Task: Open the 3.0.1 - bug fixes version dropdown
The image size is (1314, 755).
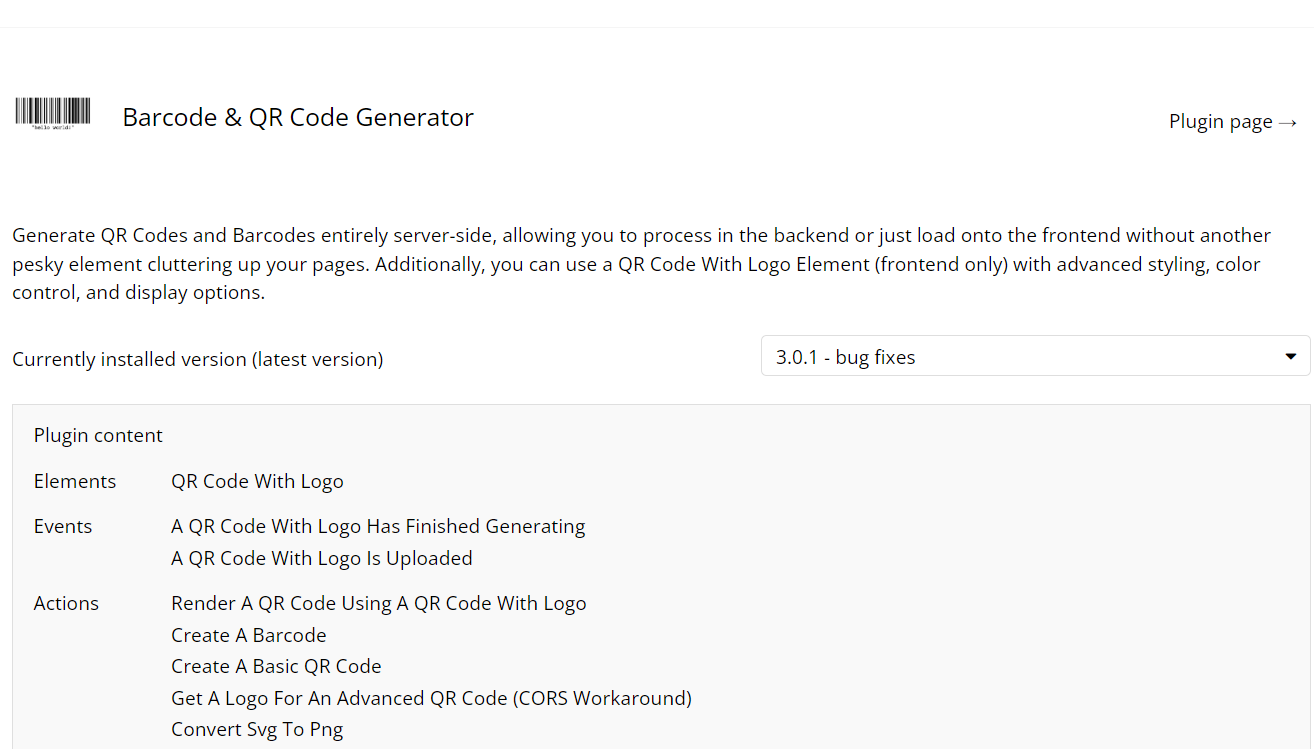Action: 1034,357
